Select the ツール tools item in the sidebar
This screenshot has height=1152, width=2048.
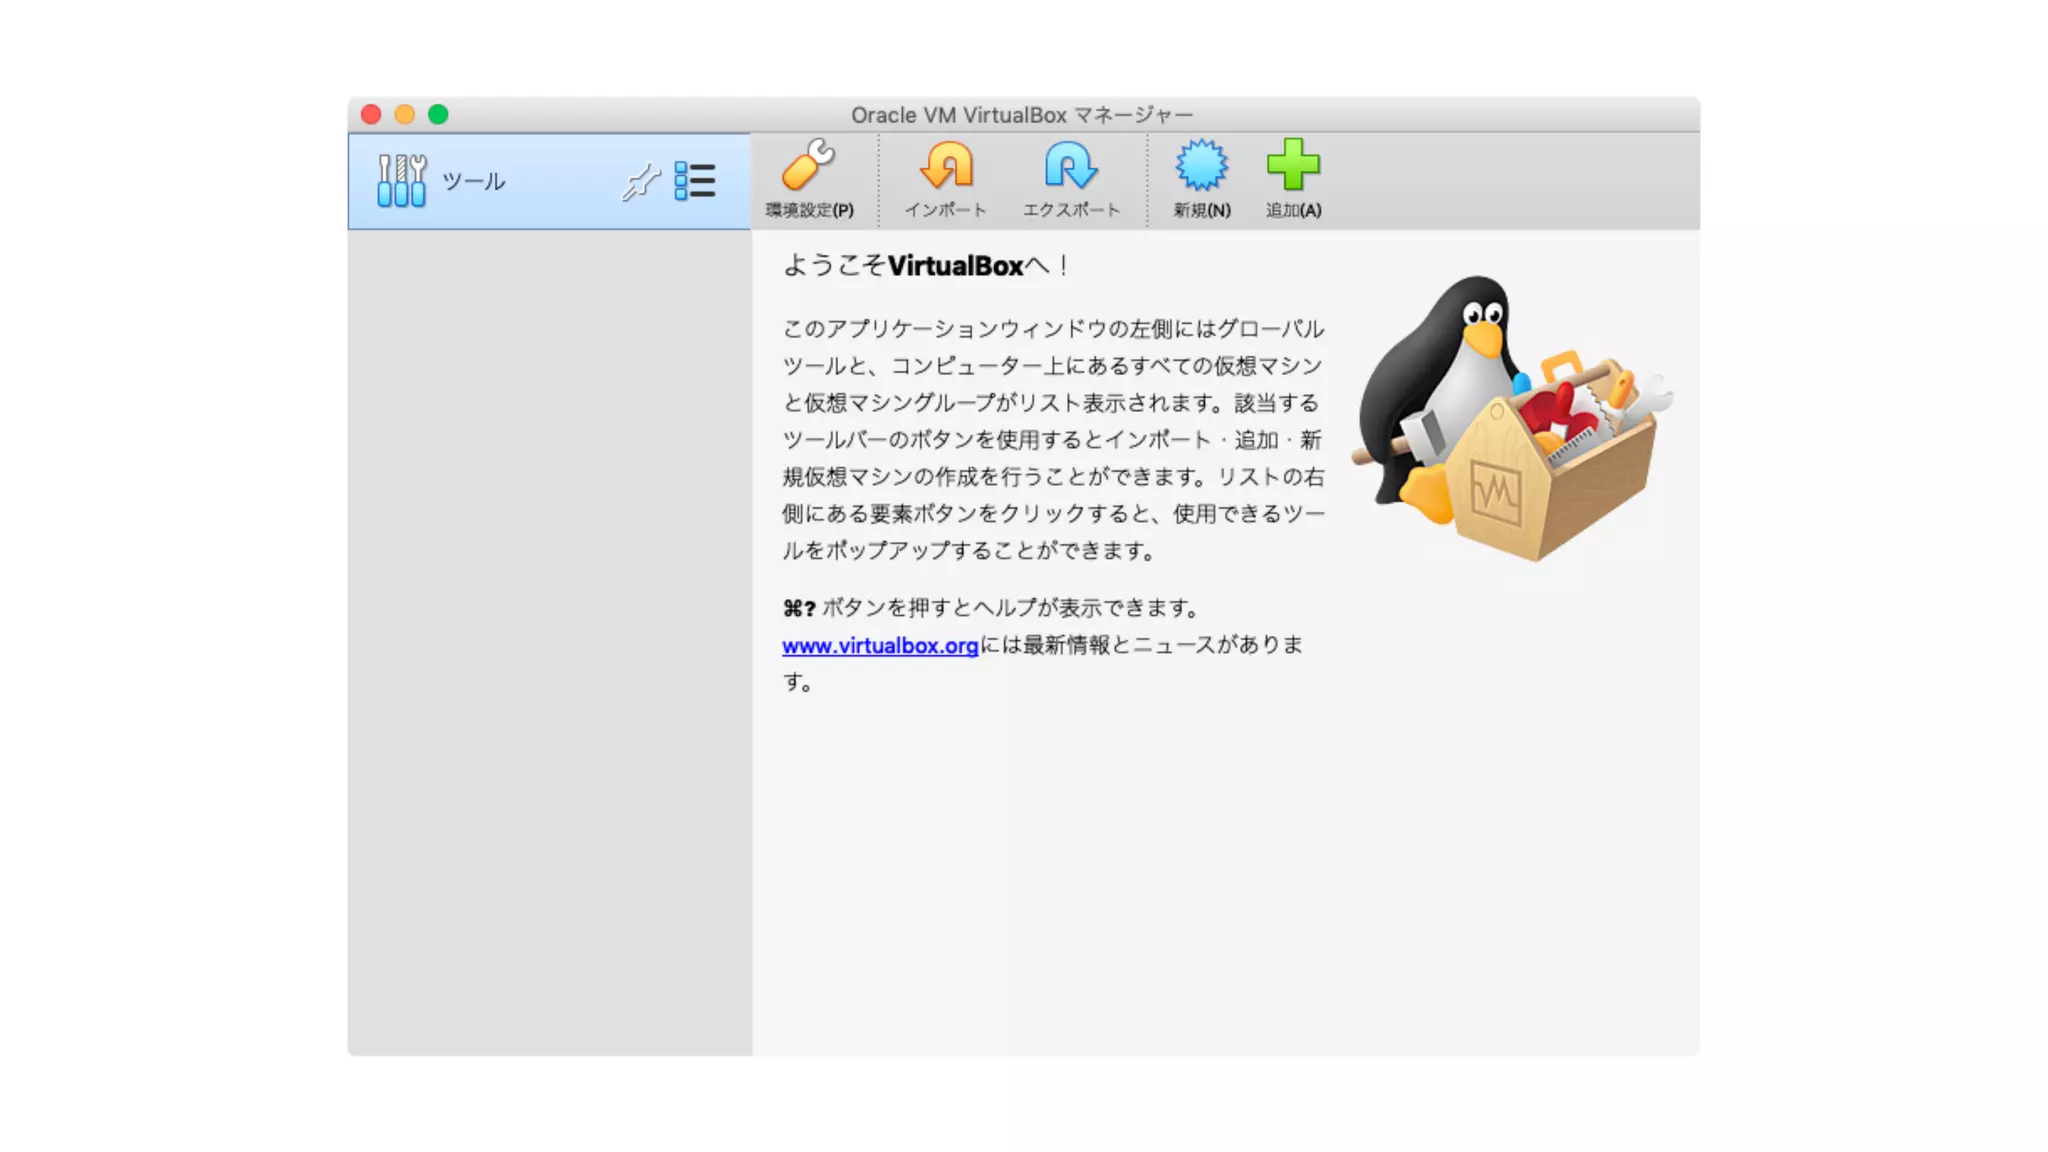[549, 181]
